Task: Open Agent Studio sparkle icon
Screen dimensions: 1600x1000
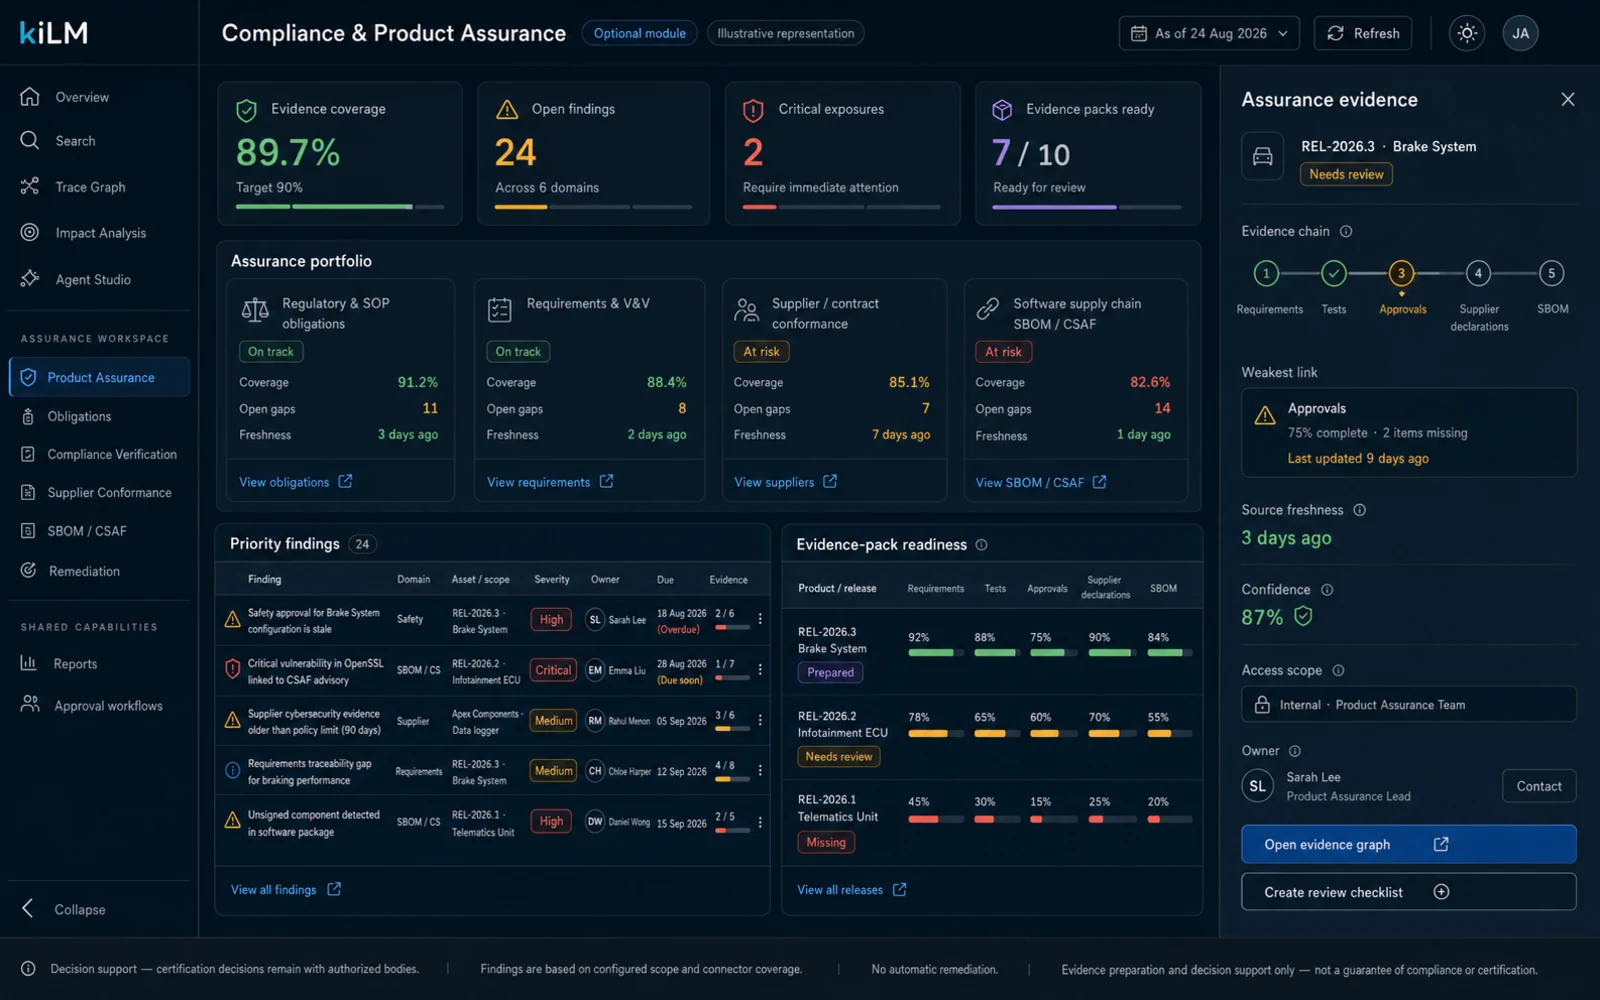Action: click(x=30, y=279)
